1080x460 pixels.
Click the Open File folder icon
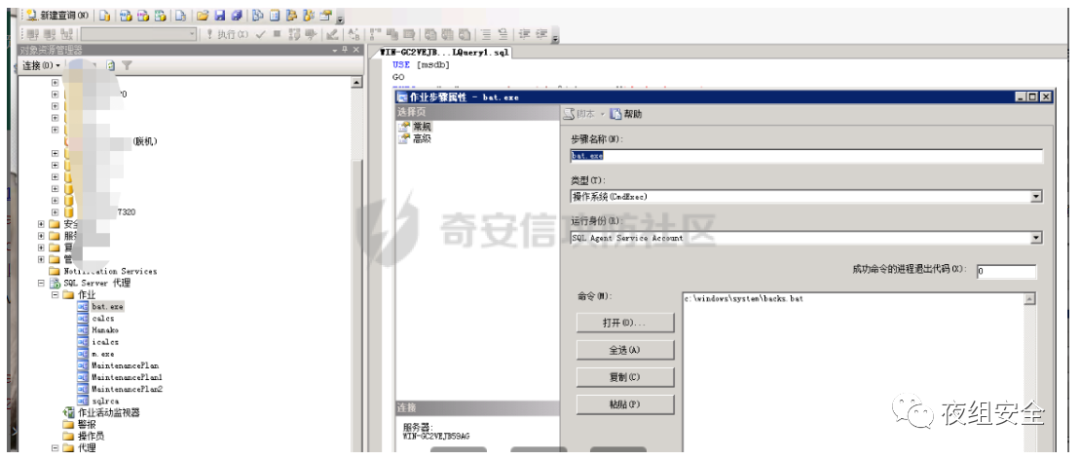coord(202,15)
